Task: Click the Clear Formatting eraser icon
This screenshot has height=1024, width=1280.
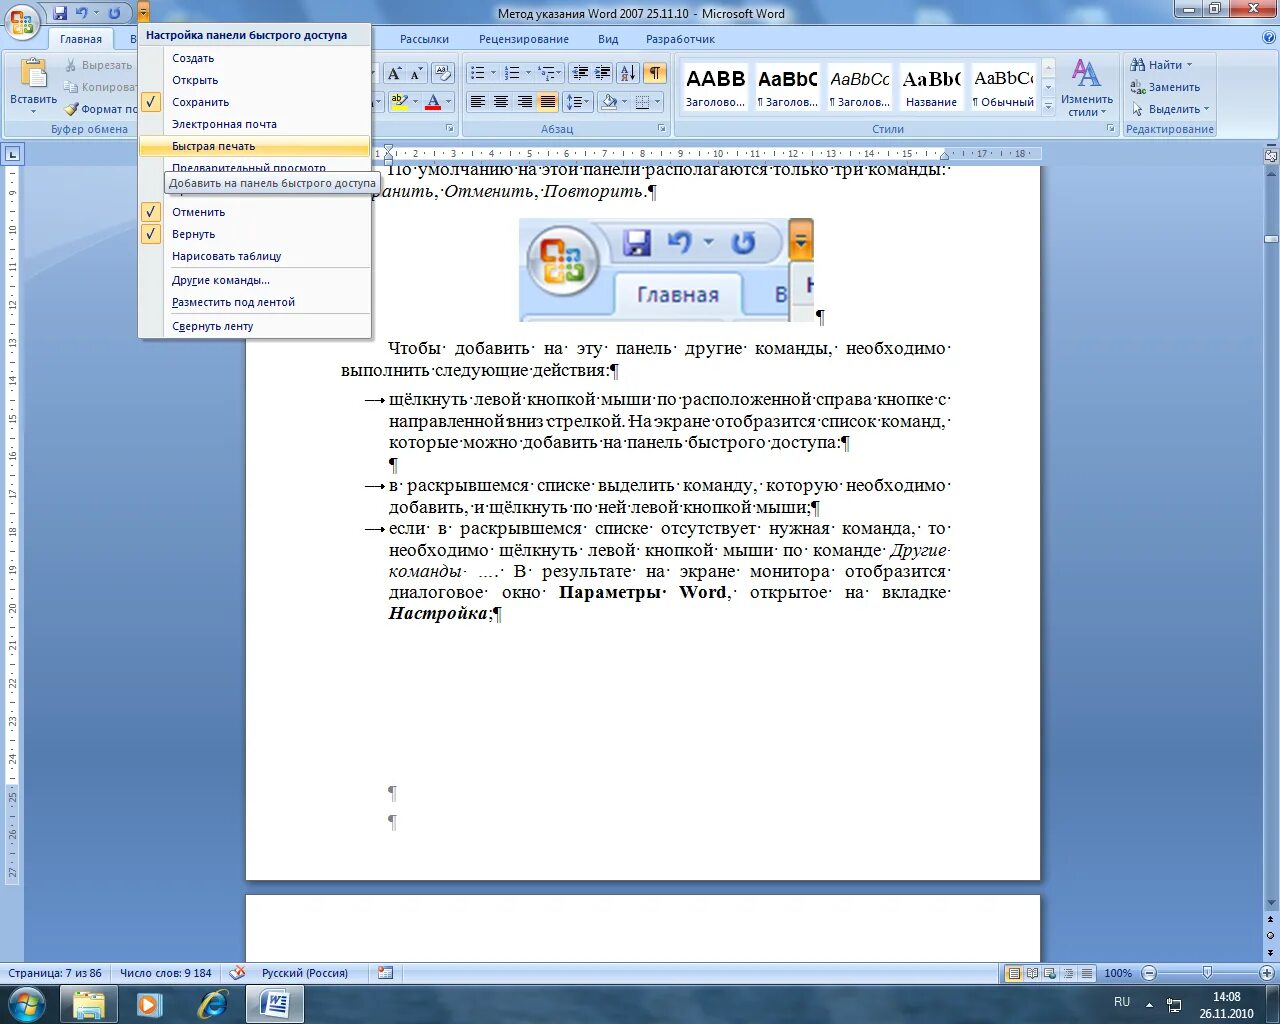Action: coord(443,73)
